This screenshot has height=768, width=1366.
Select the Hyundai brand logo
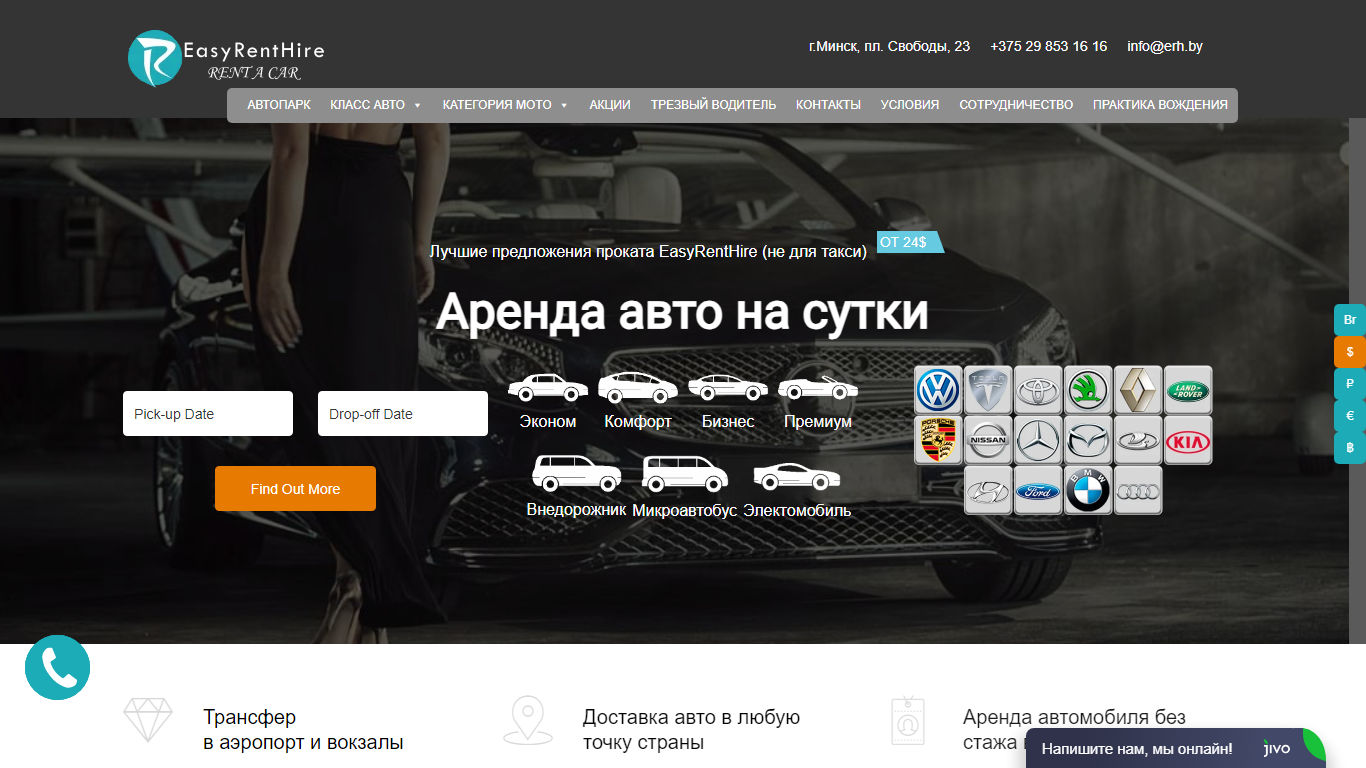pyautogui.click(x=988, y=490)
